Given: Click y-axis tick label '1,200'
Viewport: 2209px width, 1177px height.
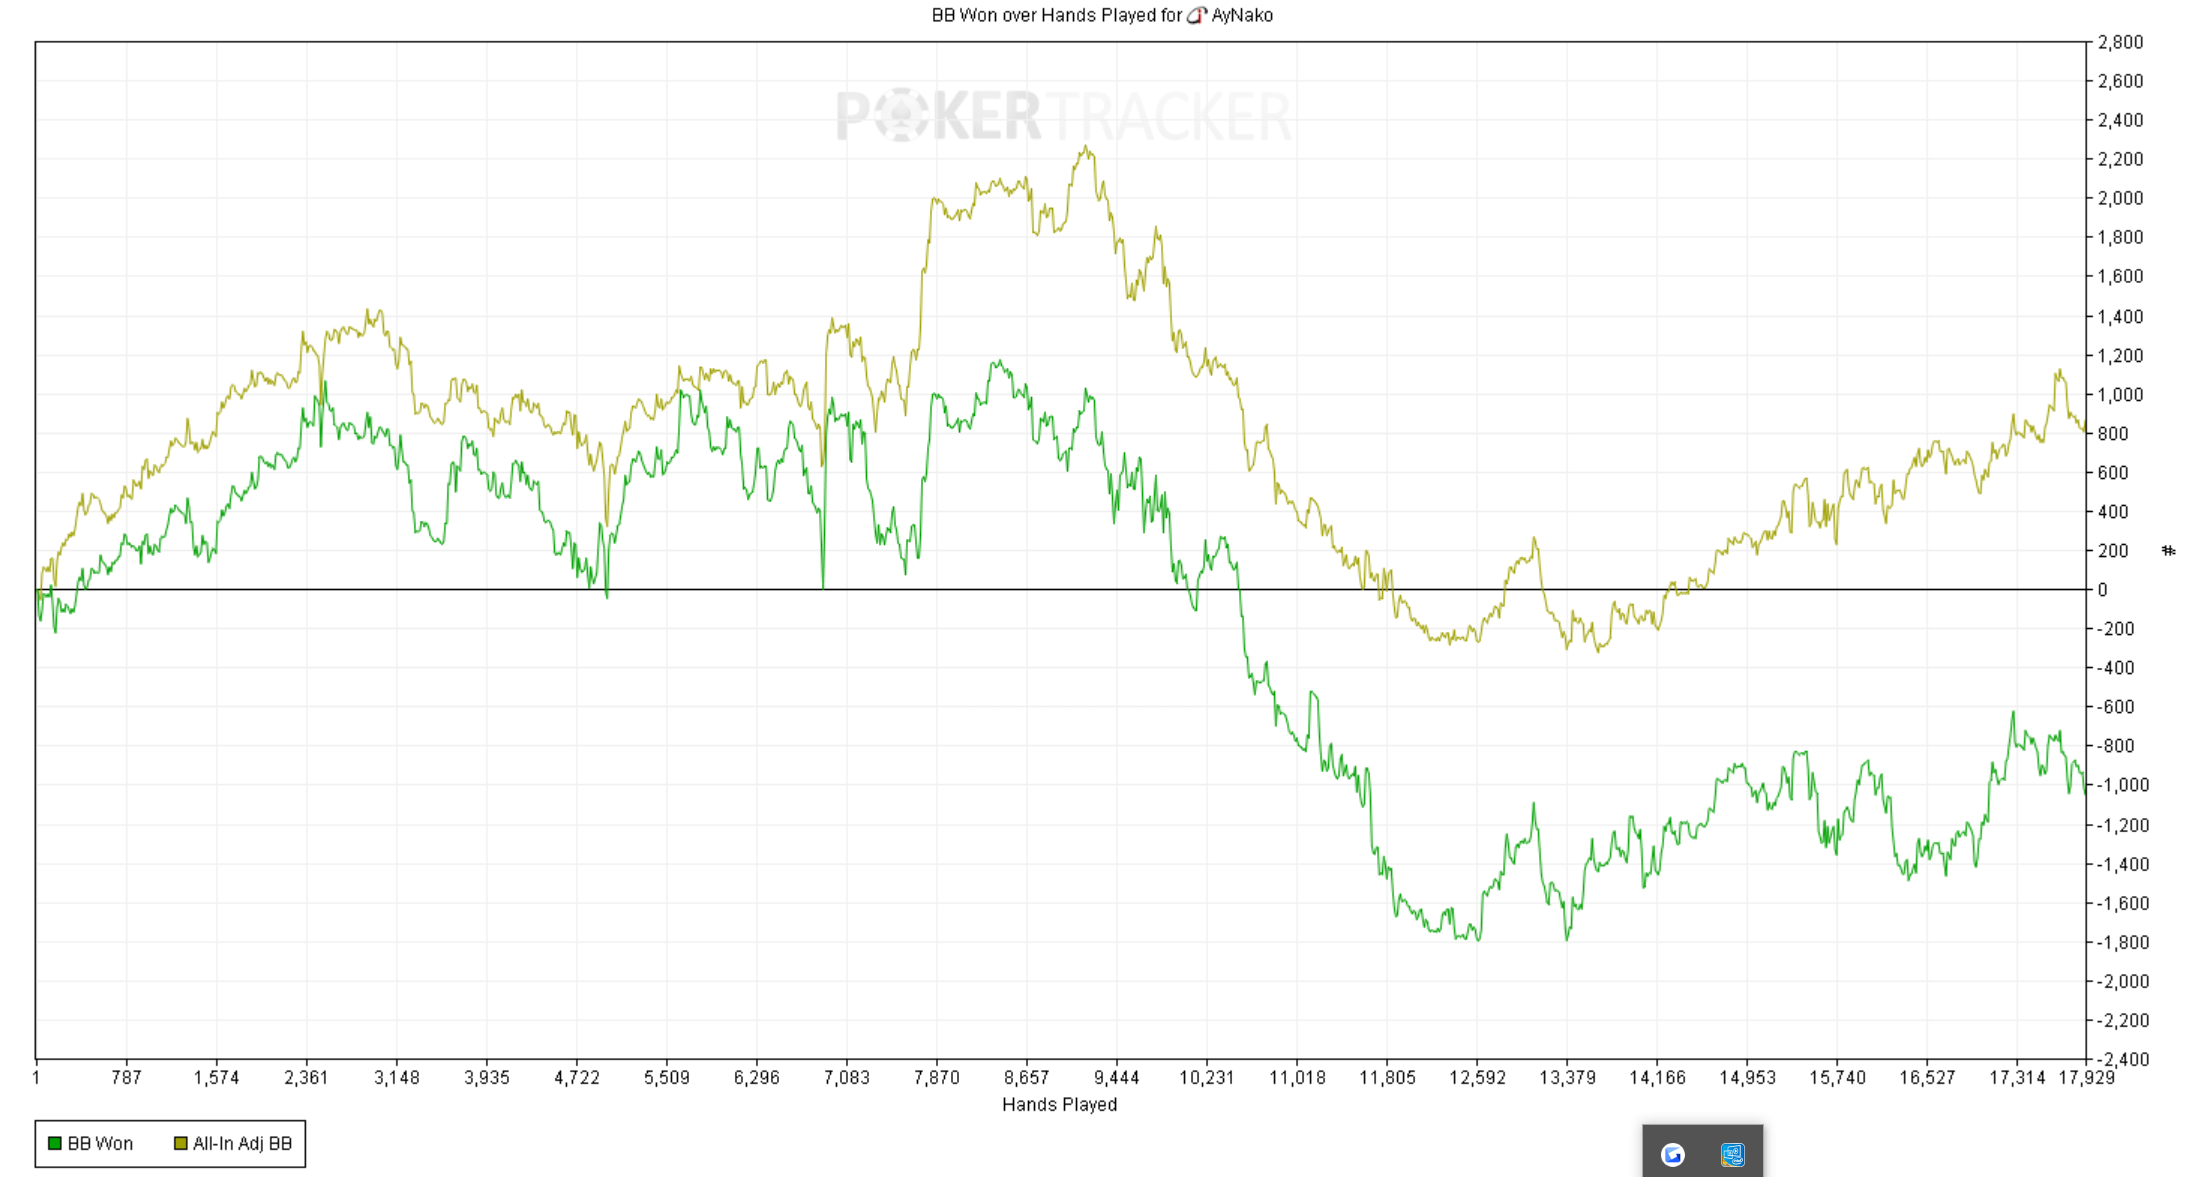Looking at the screenshot, I should pos(2121,355).
